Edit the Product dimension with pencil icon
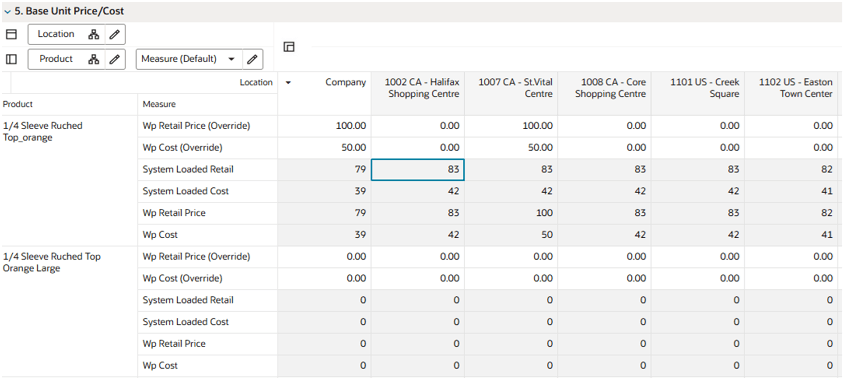Image resolution: width=846 pixels, height=380 pixels. (x=114, y=59)
